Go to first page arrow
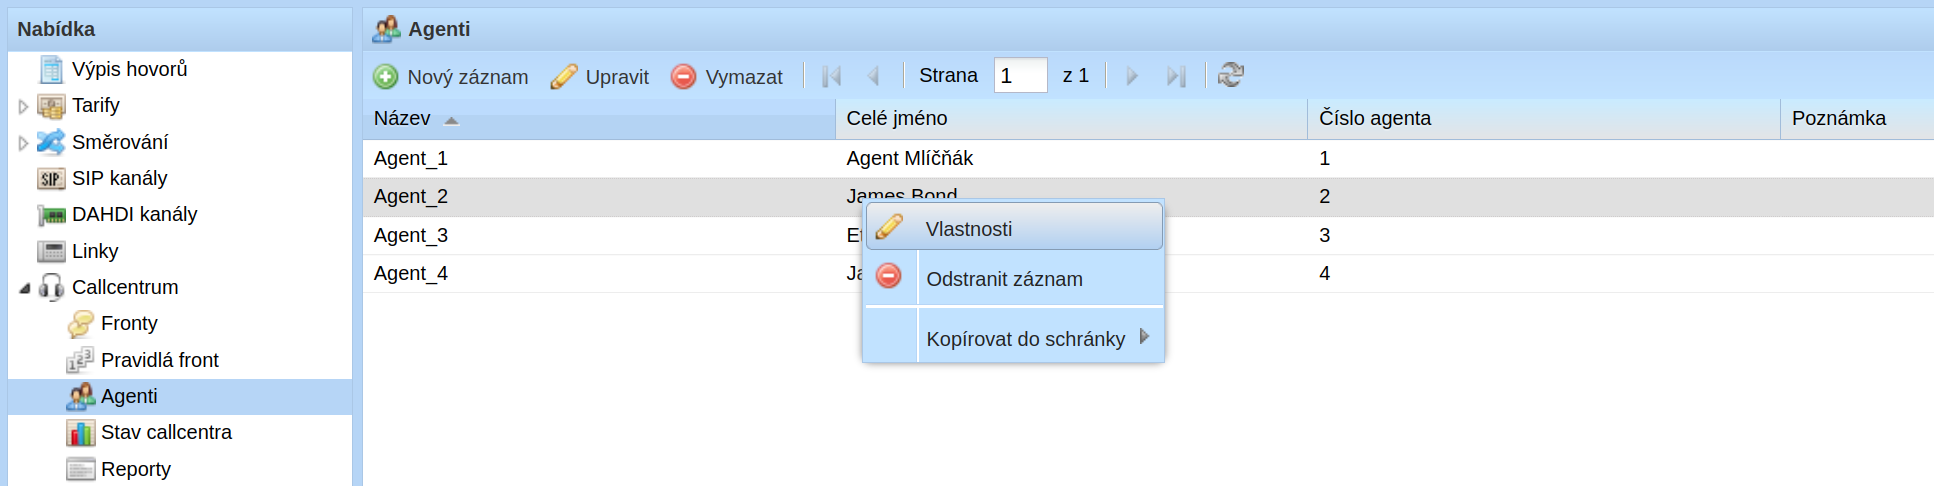The height and width of the screenshot is (486, 1934). coord(831,76)
